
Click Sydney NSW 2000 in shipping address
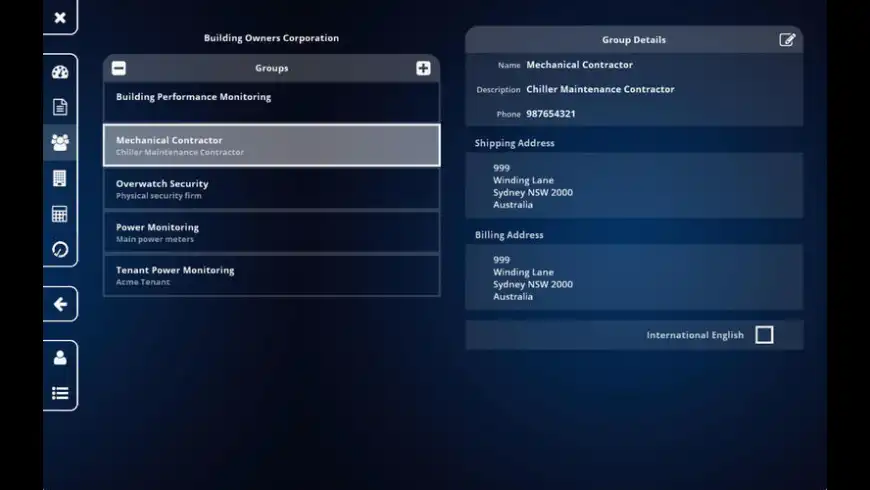tap(533, 193)
